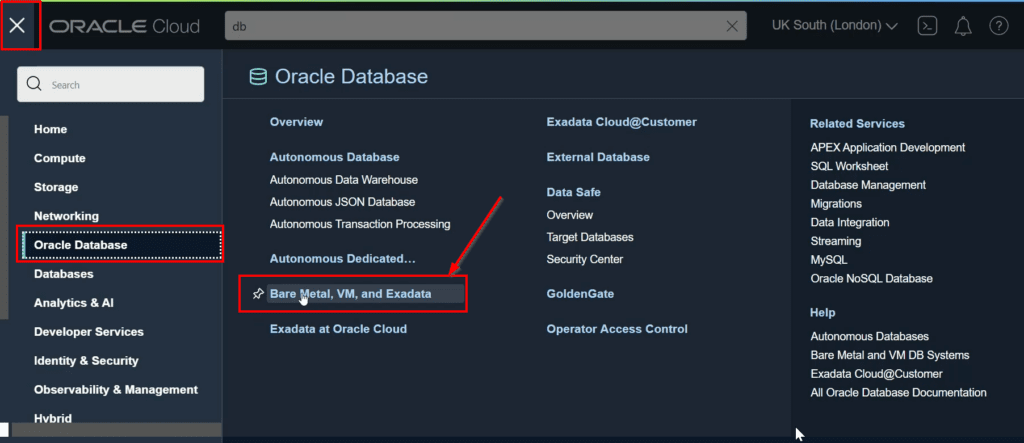Open Streaming related service
This screenshot has width=1024, height=443.
coord(835,240)
